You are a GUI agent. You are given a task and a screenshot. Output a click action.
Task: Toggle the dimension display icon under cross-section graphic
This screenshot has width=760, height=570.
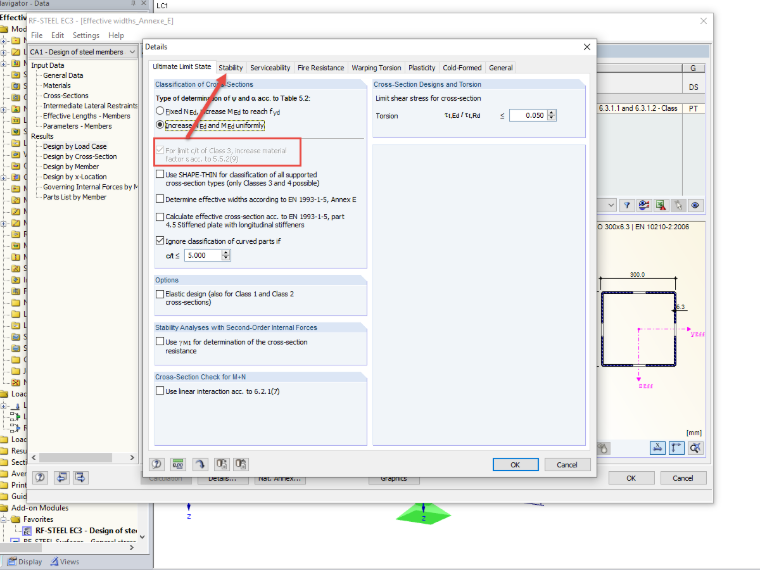(x=658, y=448)
